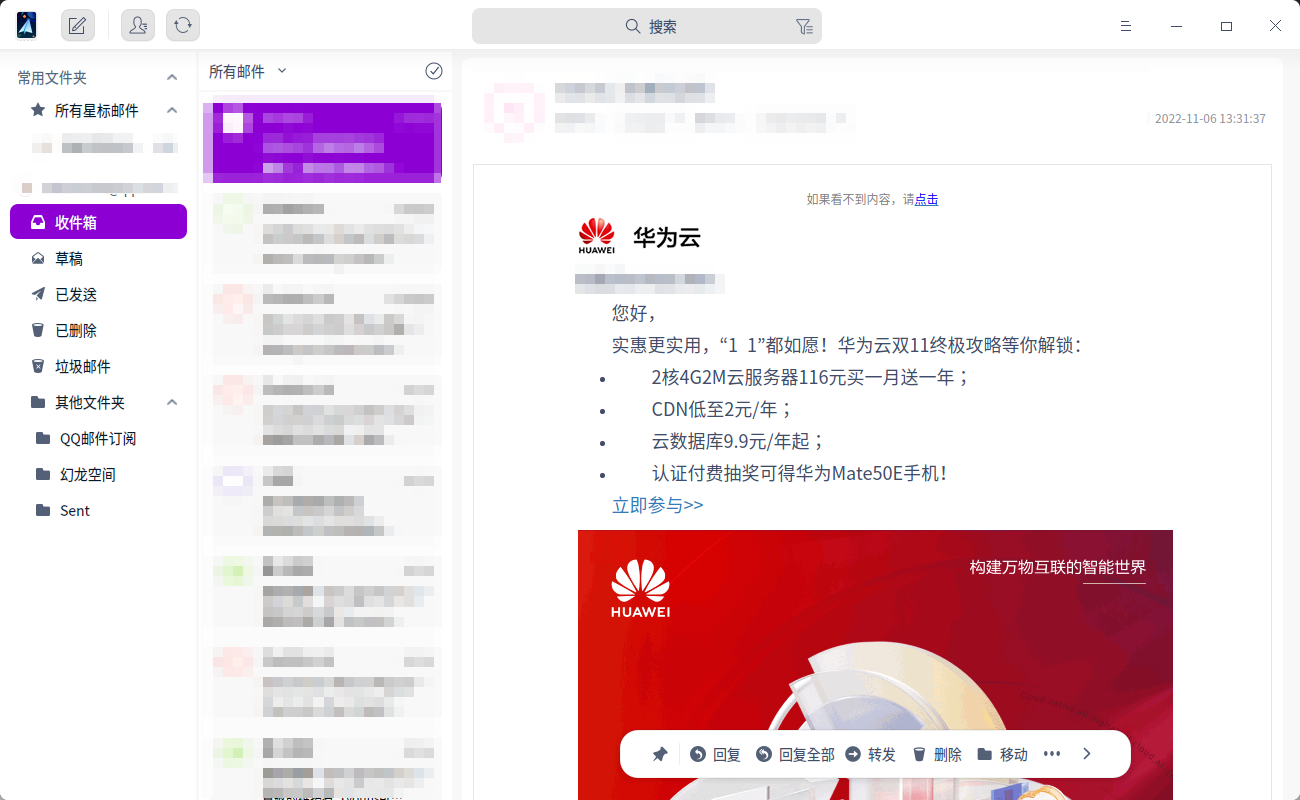Compose a new email with the pencil icon
The height and width of the screenshot is (800, 1300).
tap(78, 26)
